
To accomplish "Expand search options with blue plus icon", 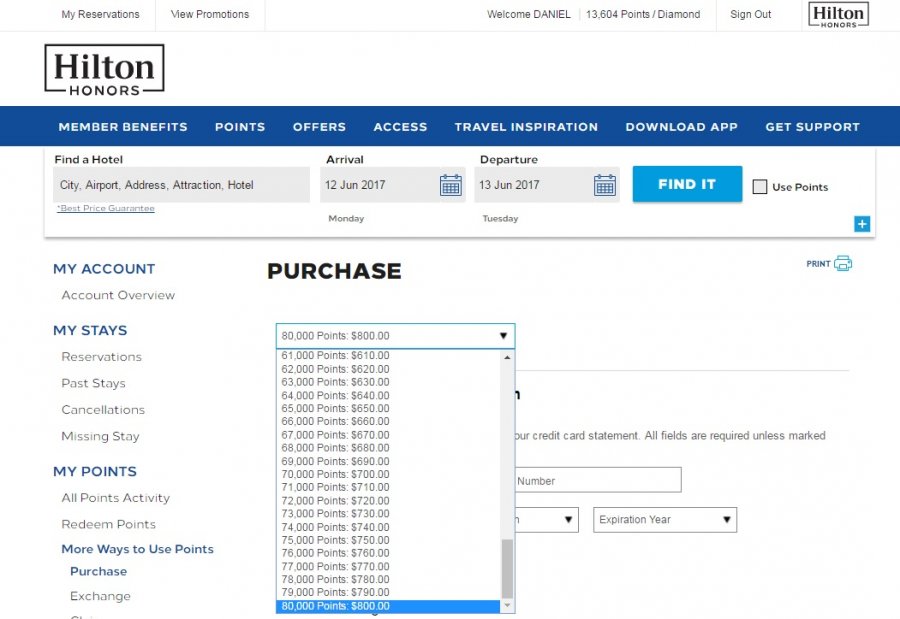I will 862,224.
